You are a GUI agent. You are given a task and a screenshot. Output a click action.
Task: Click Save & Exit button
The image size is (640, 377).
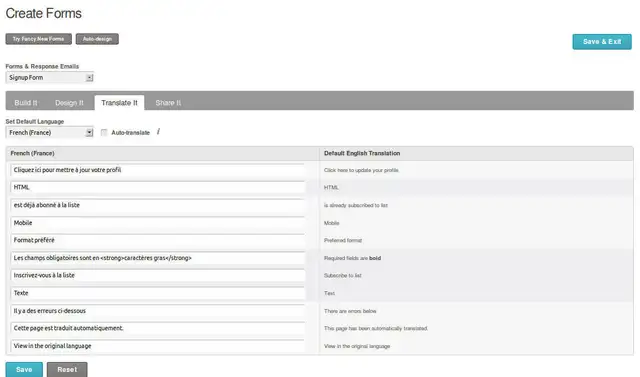[x=602, y=42]
